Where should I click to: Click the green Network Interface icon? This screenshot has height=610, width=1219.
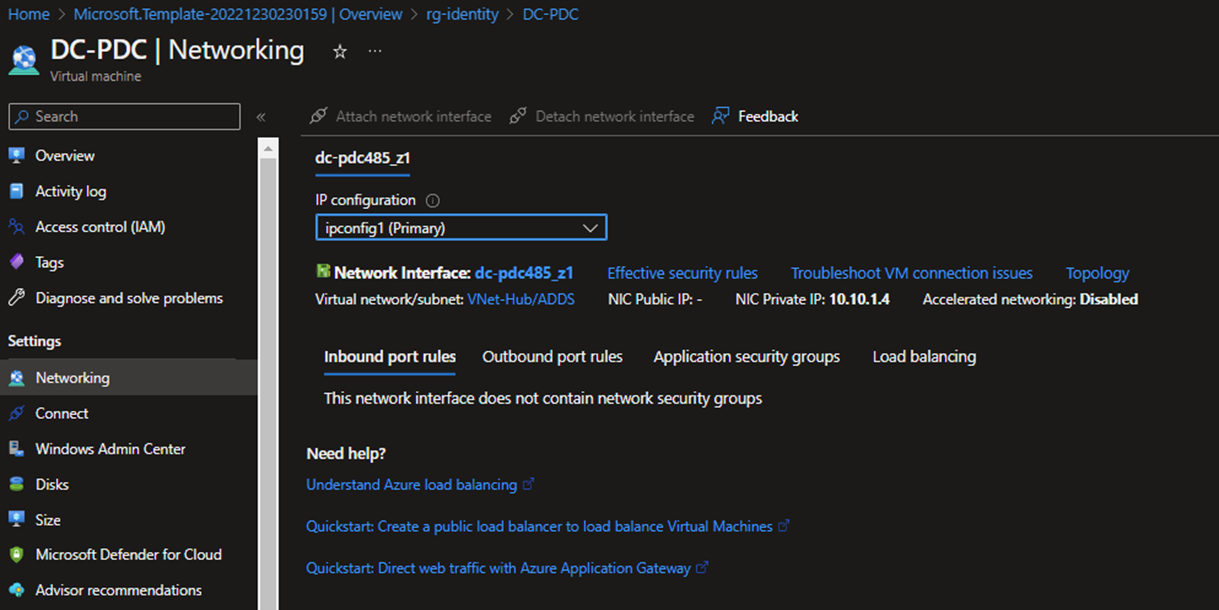[x=323, y=271]
